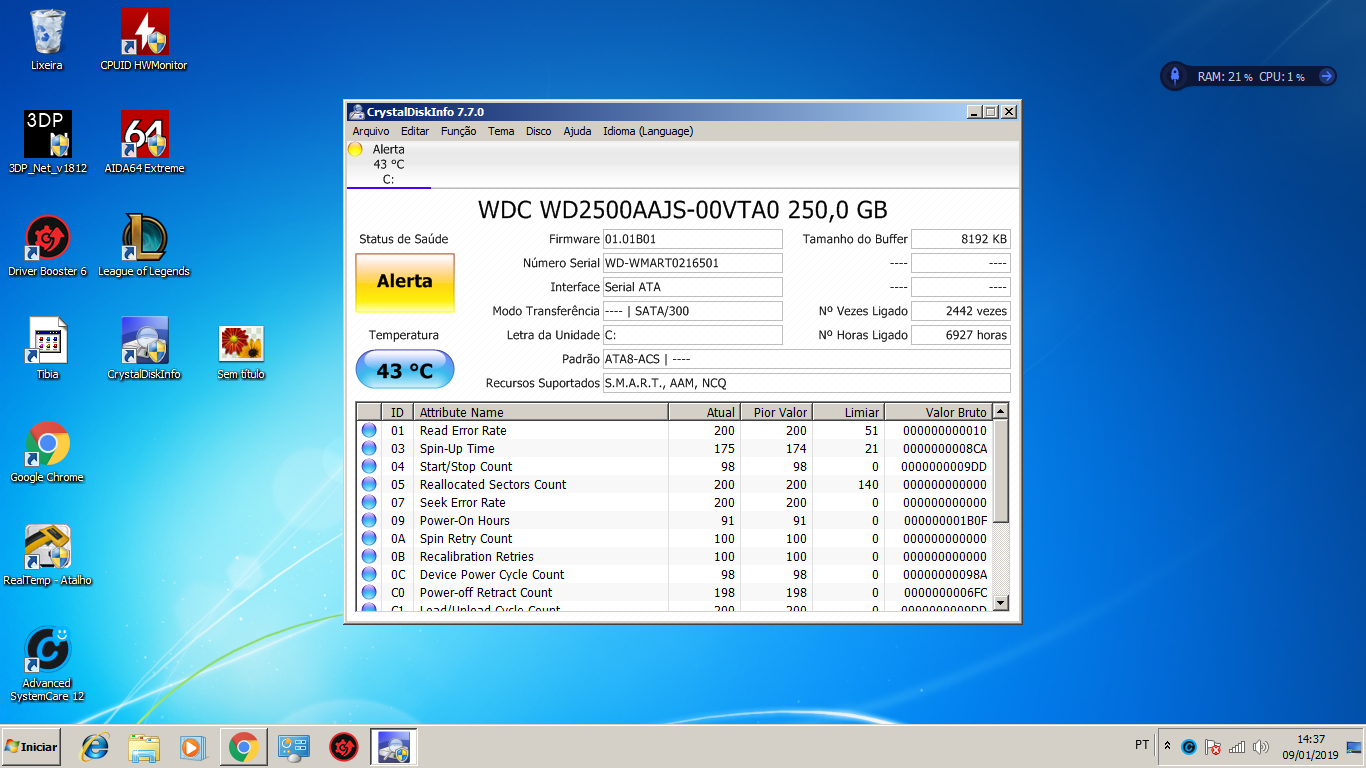This screenshot has width=1366, height=768.
Task: Click the yellow alert disk status circle
Action: coord(355,149)
